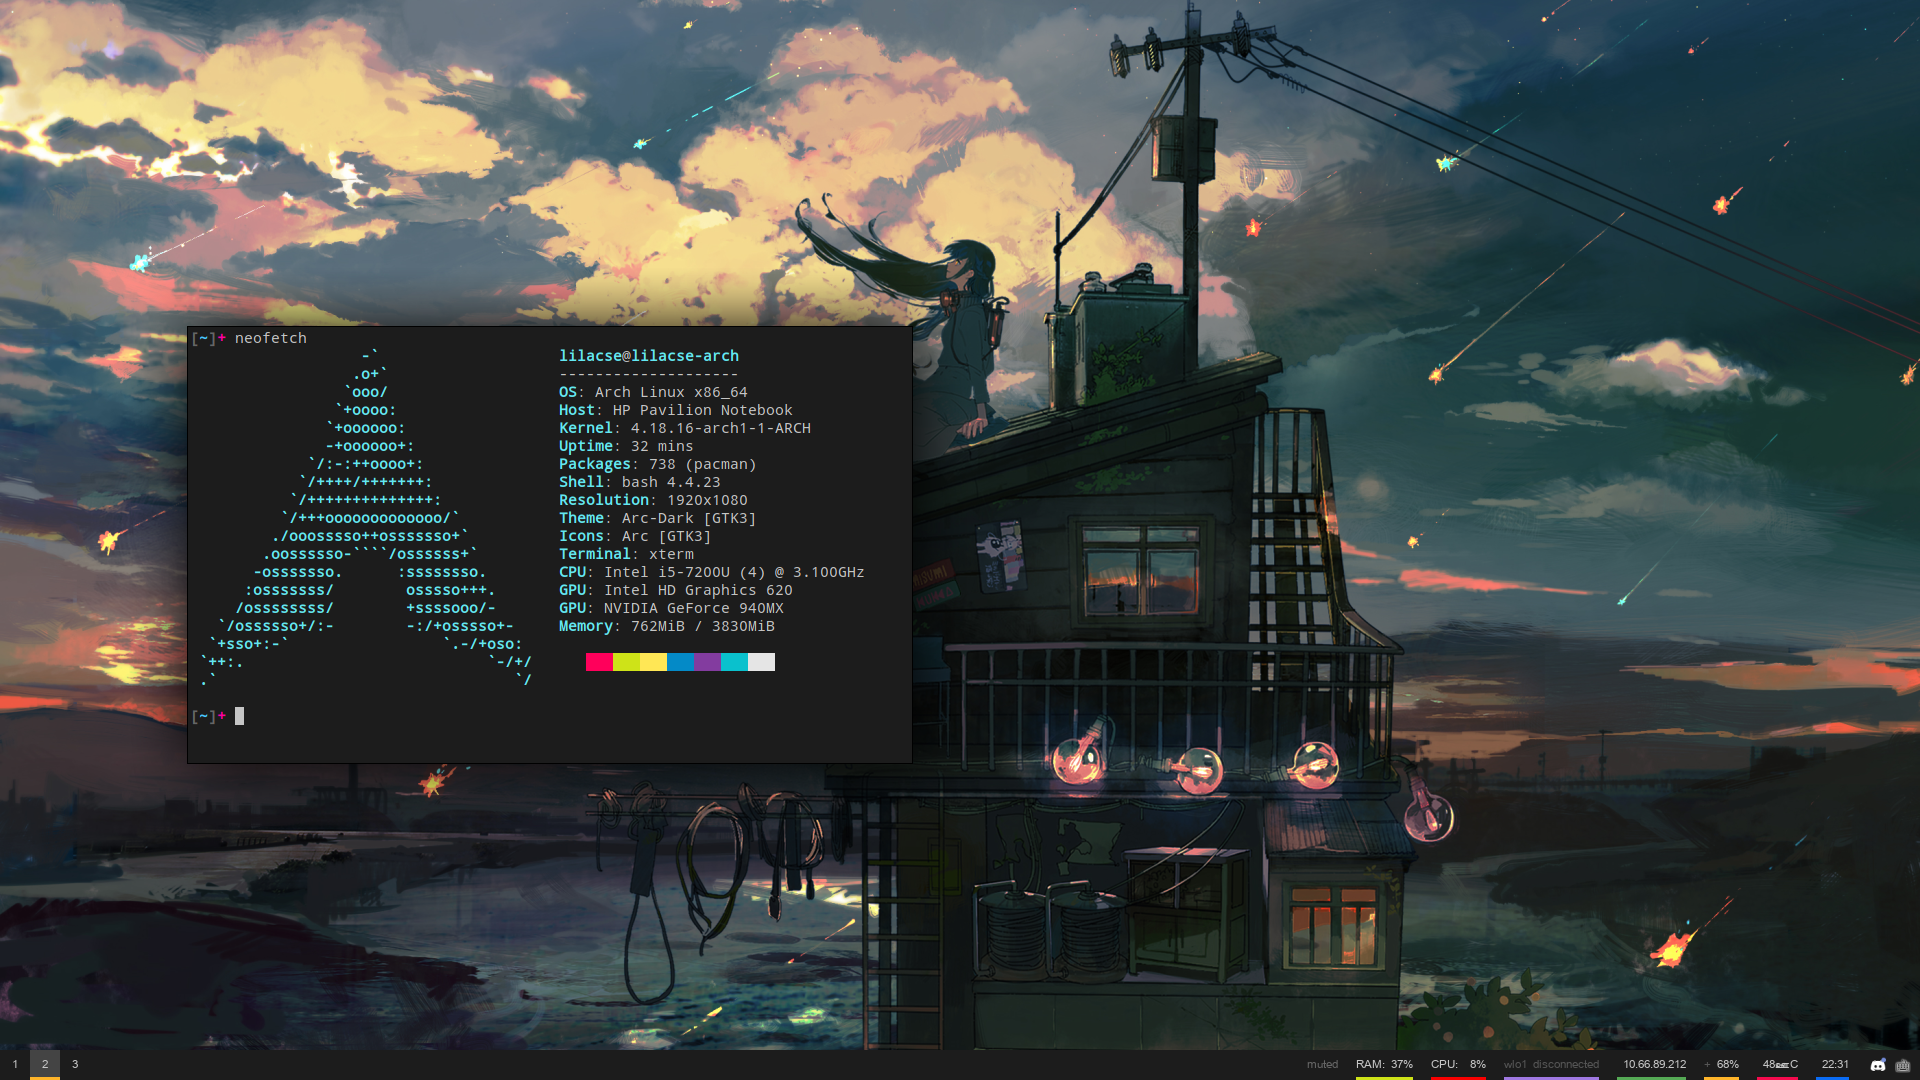Image resolution: width=1920 pixels, height=1080 pixels.
Task: Pick the purple color block in neofetch
Action: (707, 662)
